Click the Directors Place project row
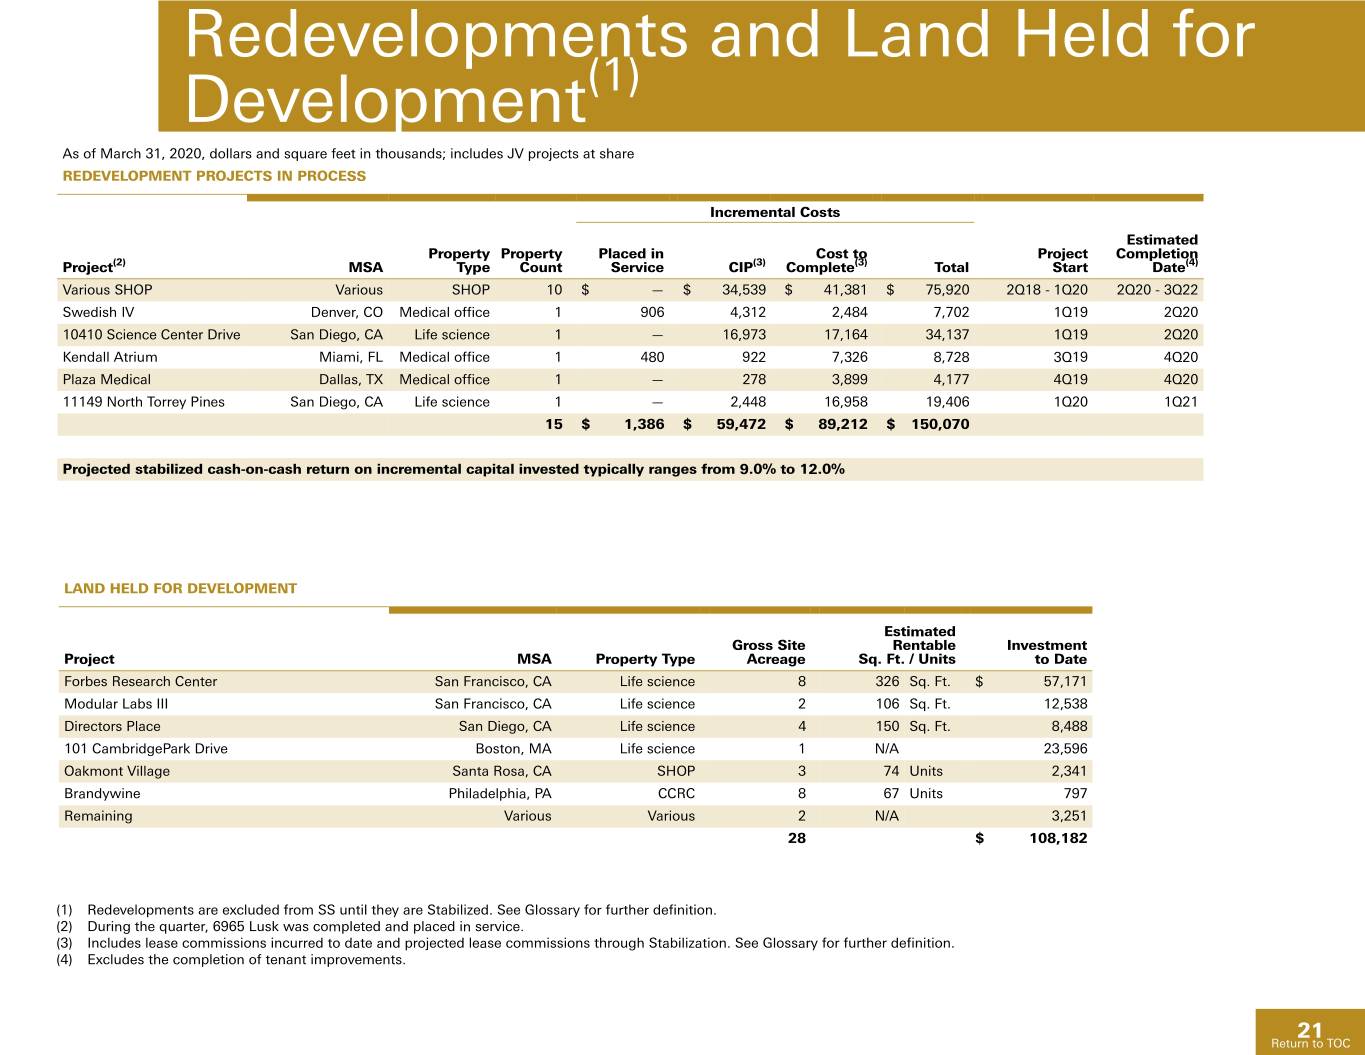Viewport: 1365px width, 1055px height. click(575, 727)
